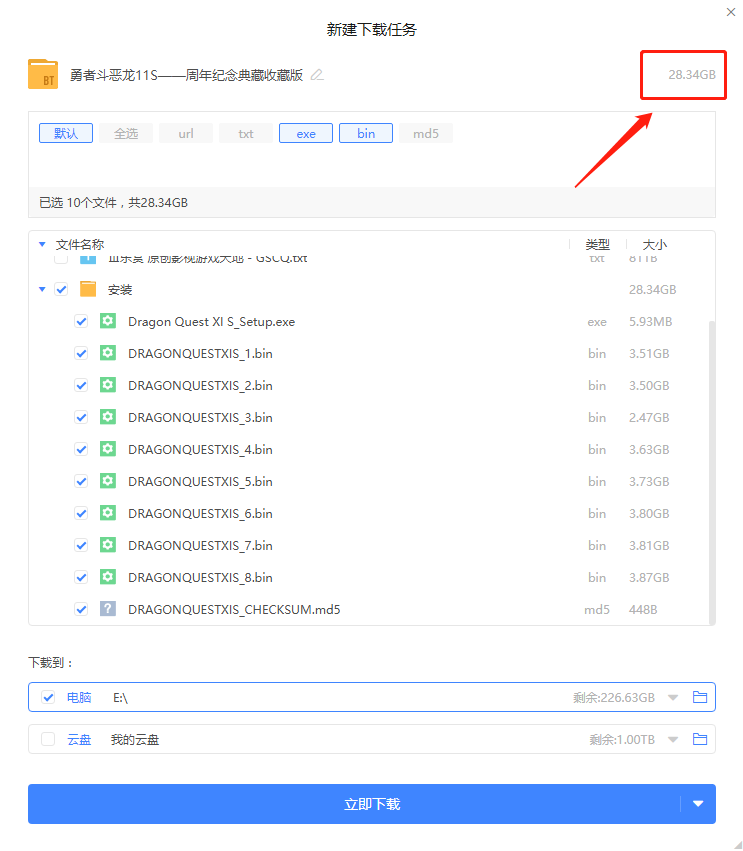Sort by 类型 column header
The width and height of the screenshot is (743, 851).
[x=598, y=244]
